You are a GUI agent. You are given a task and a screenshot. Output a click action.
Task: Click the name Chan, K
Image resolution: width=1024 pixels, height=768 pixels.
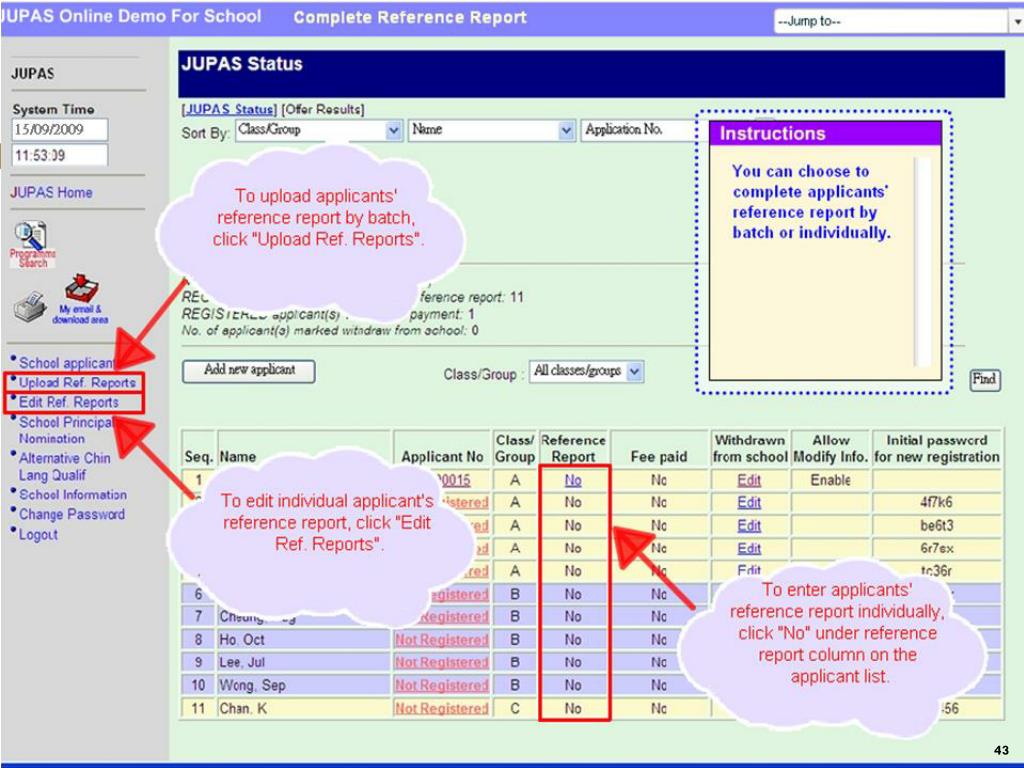243,709
